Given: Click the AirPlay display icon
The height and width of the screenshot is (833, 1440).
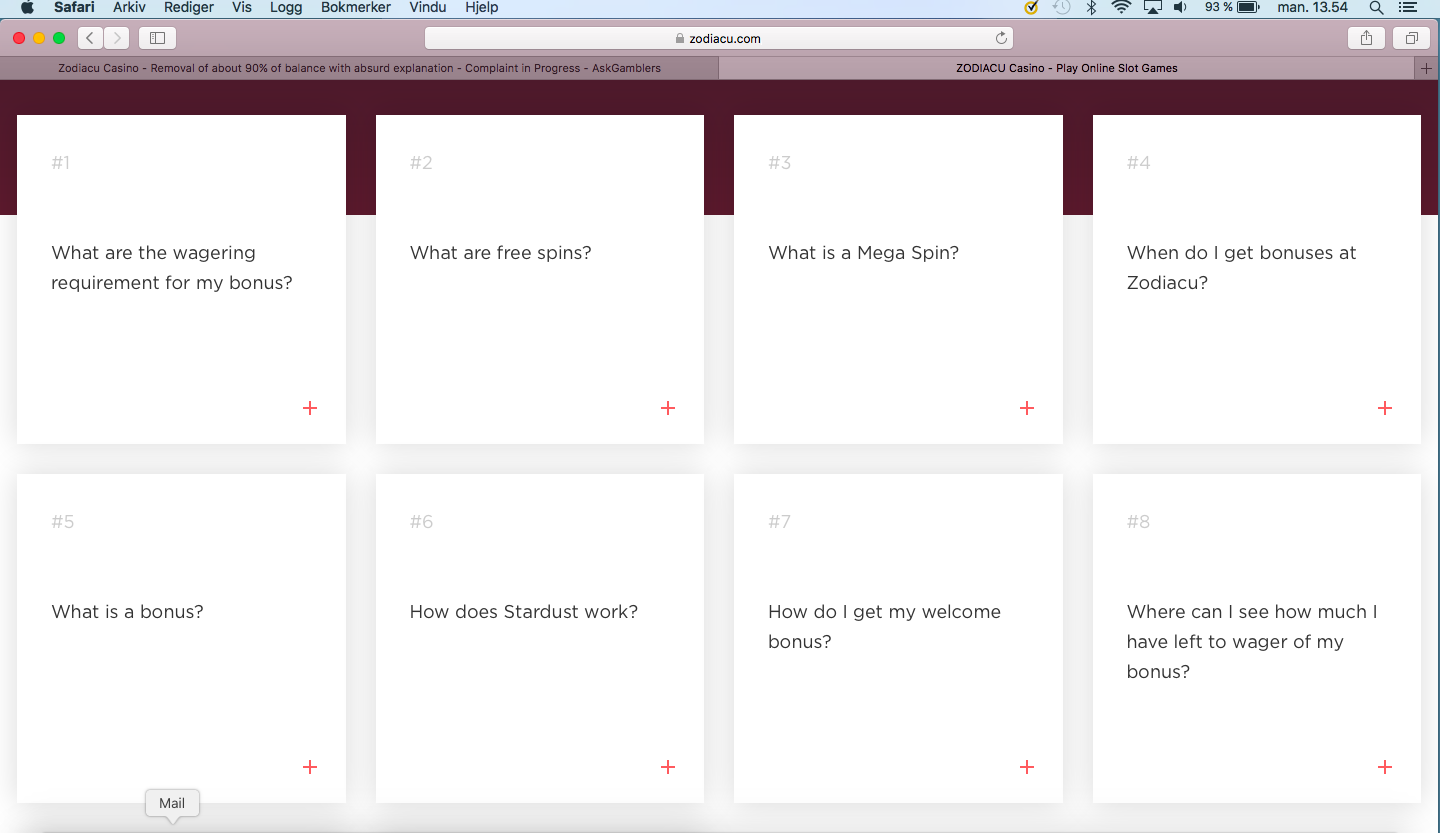Looking at the screenshot, I should point(1152,8).
